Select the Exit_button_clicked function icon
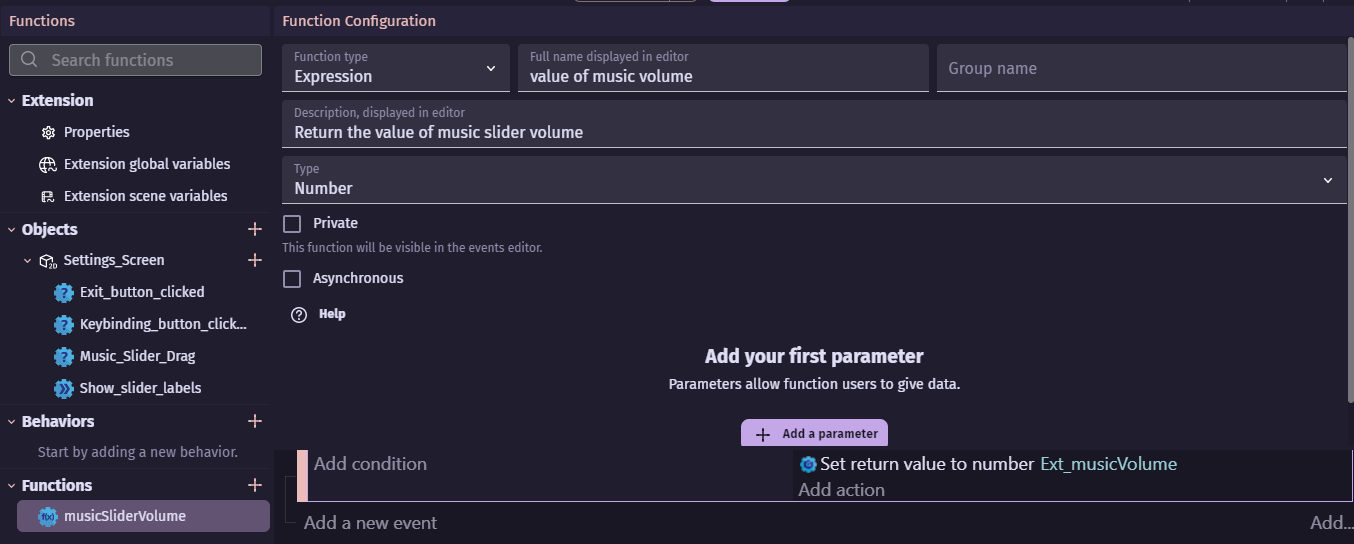The height and width of the screenshot is (544, 1354). (x=63, y=292)
